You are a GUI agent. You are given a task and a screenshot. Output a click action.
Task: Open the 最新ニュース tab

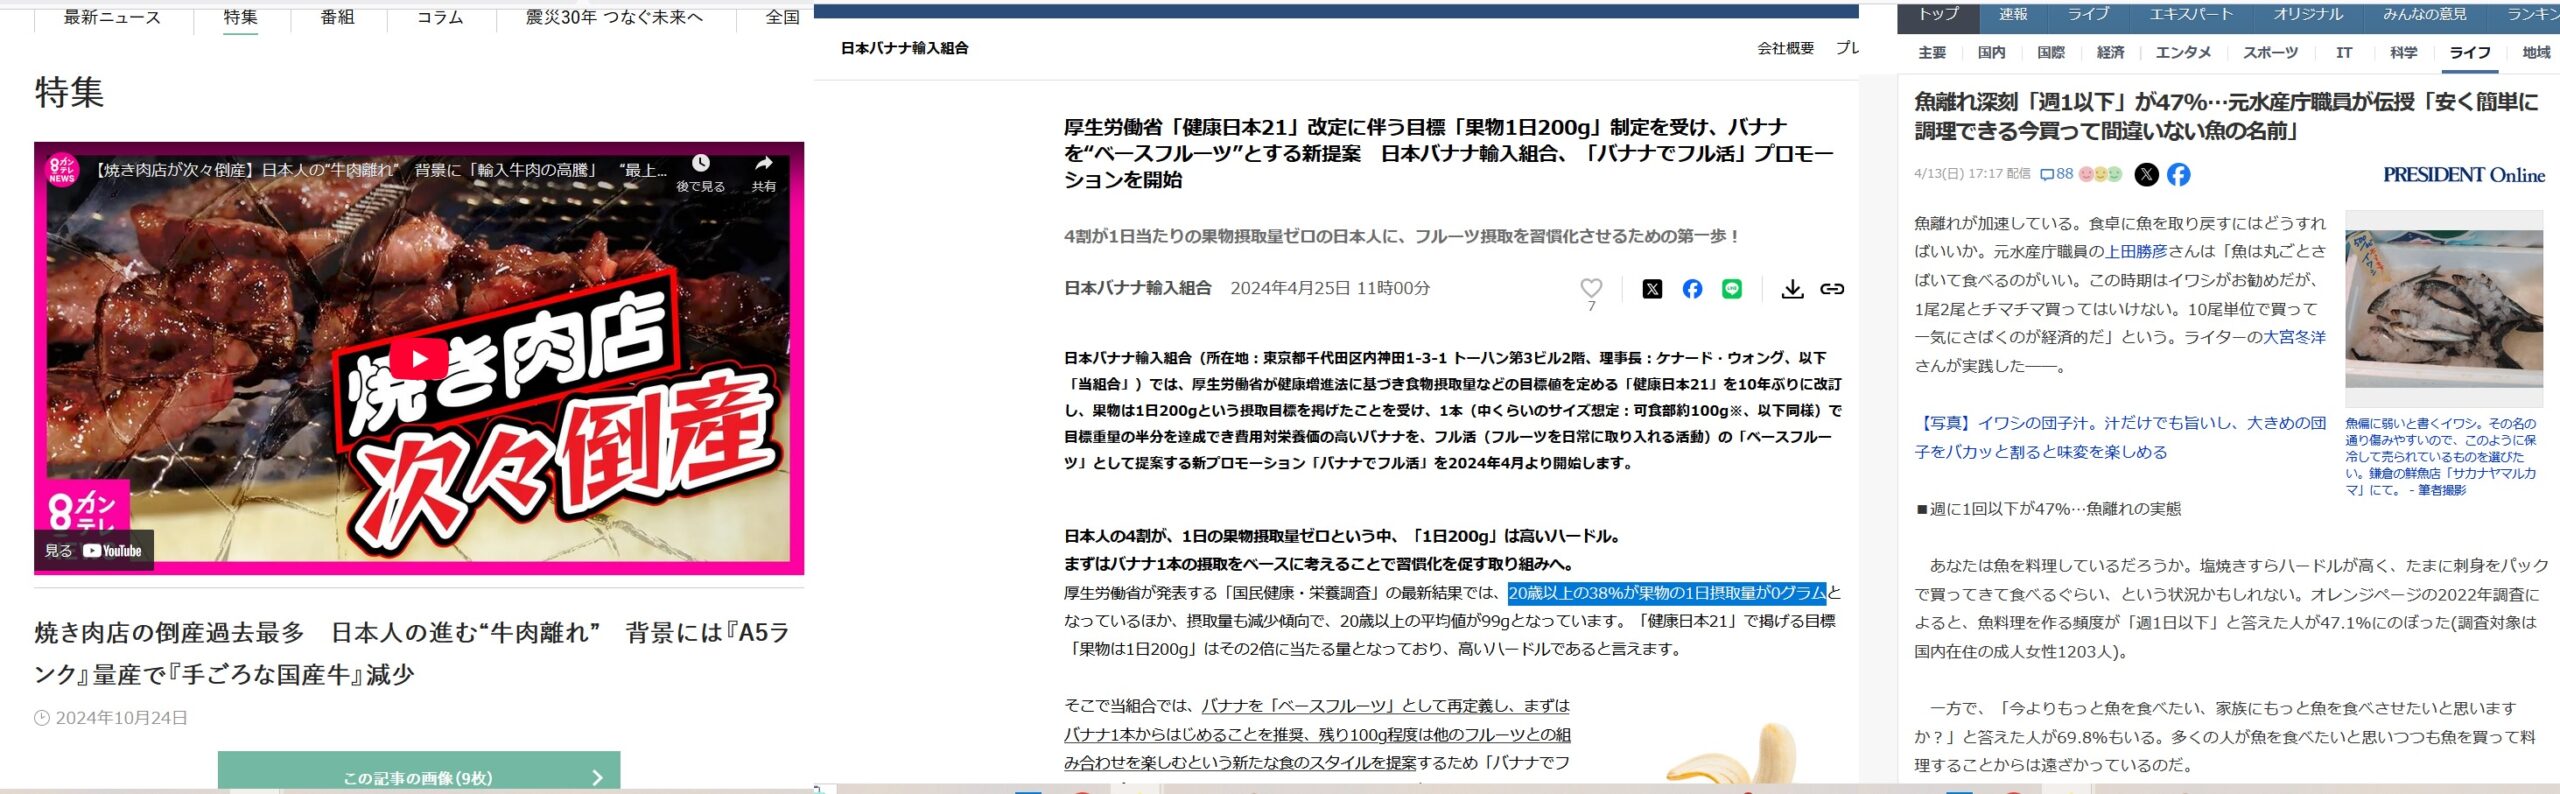click(112, 17)
